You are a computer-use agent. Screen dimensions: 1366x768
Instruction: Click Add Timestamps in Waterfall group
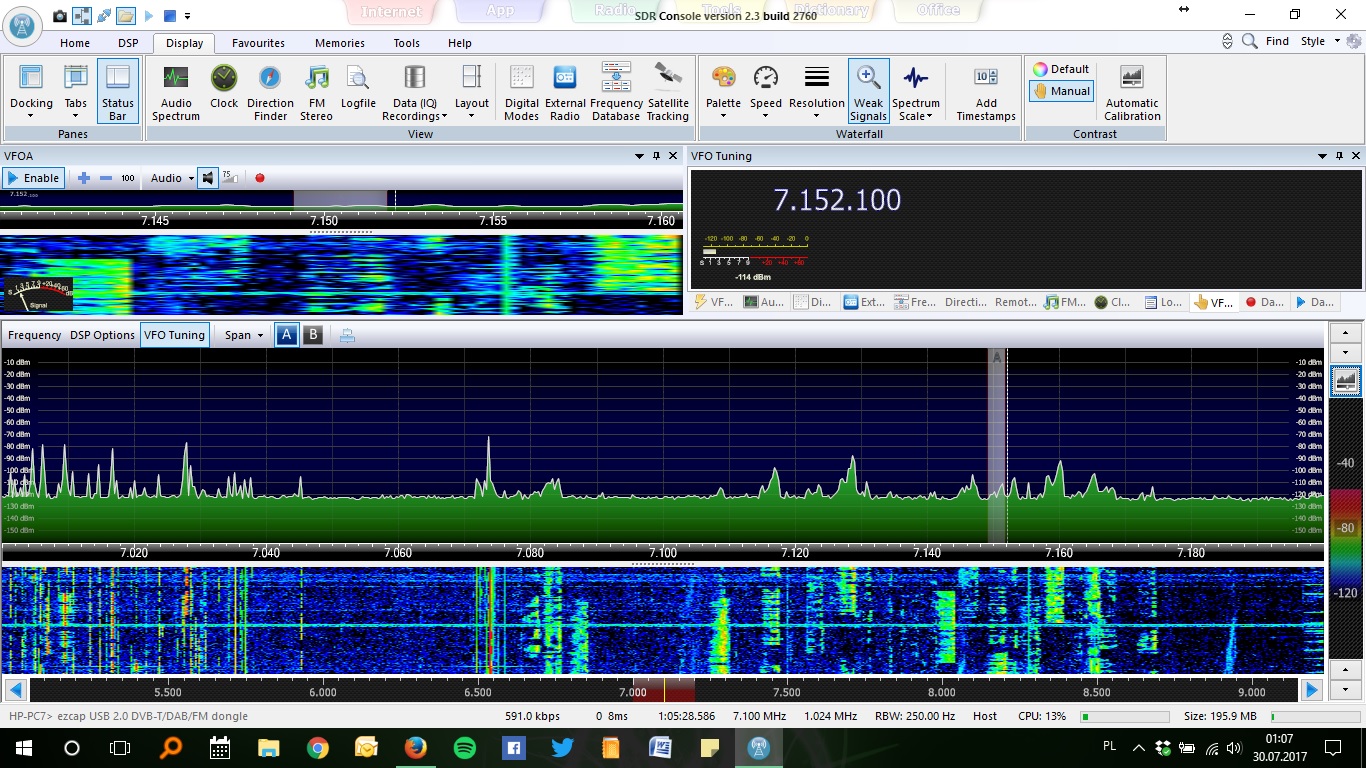(x=986, y=91)
